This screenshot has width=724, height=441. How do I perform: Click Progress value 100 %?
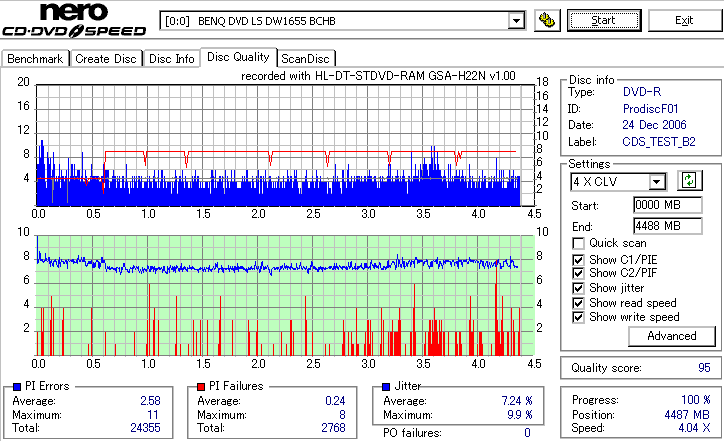(x=696, y=399)
